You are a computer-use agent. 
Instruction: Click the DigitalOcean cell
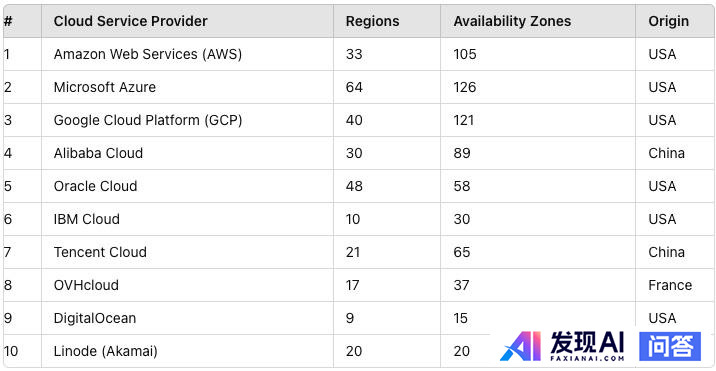coord(187,318)
